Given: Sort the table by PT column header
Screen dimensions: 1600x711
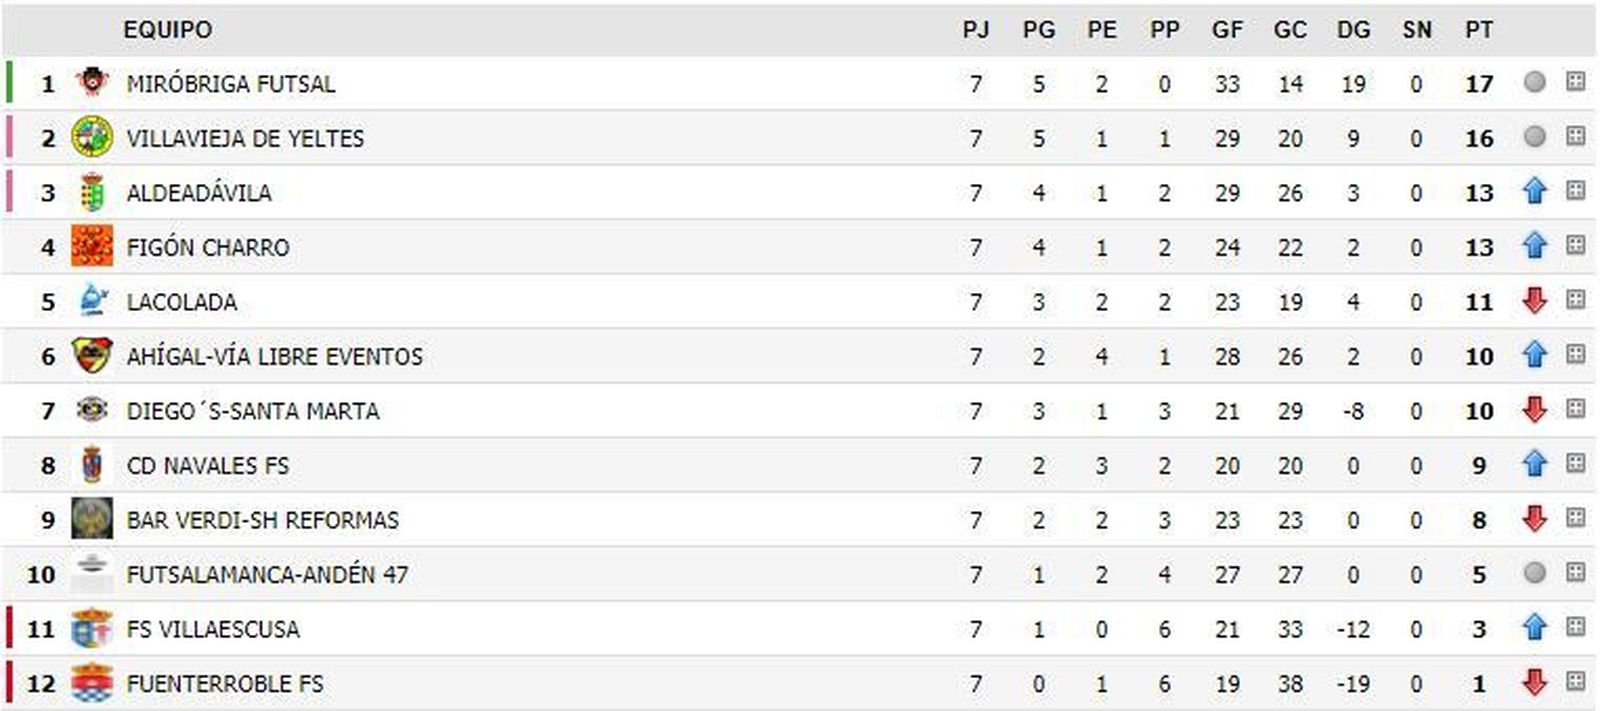Looking at the screenshot, I should [x=1478, y=30].
